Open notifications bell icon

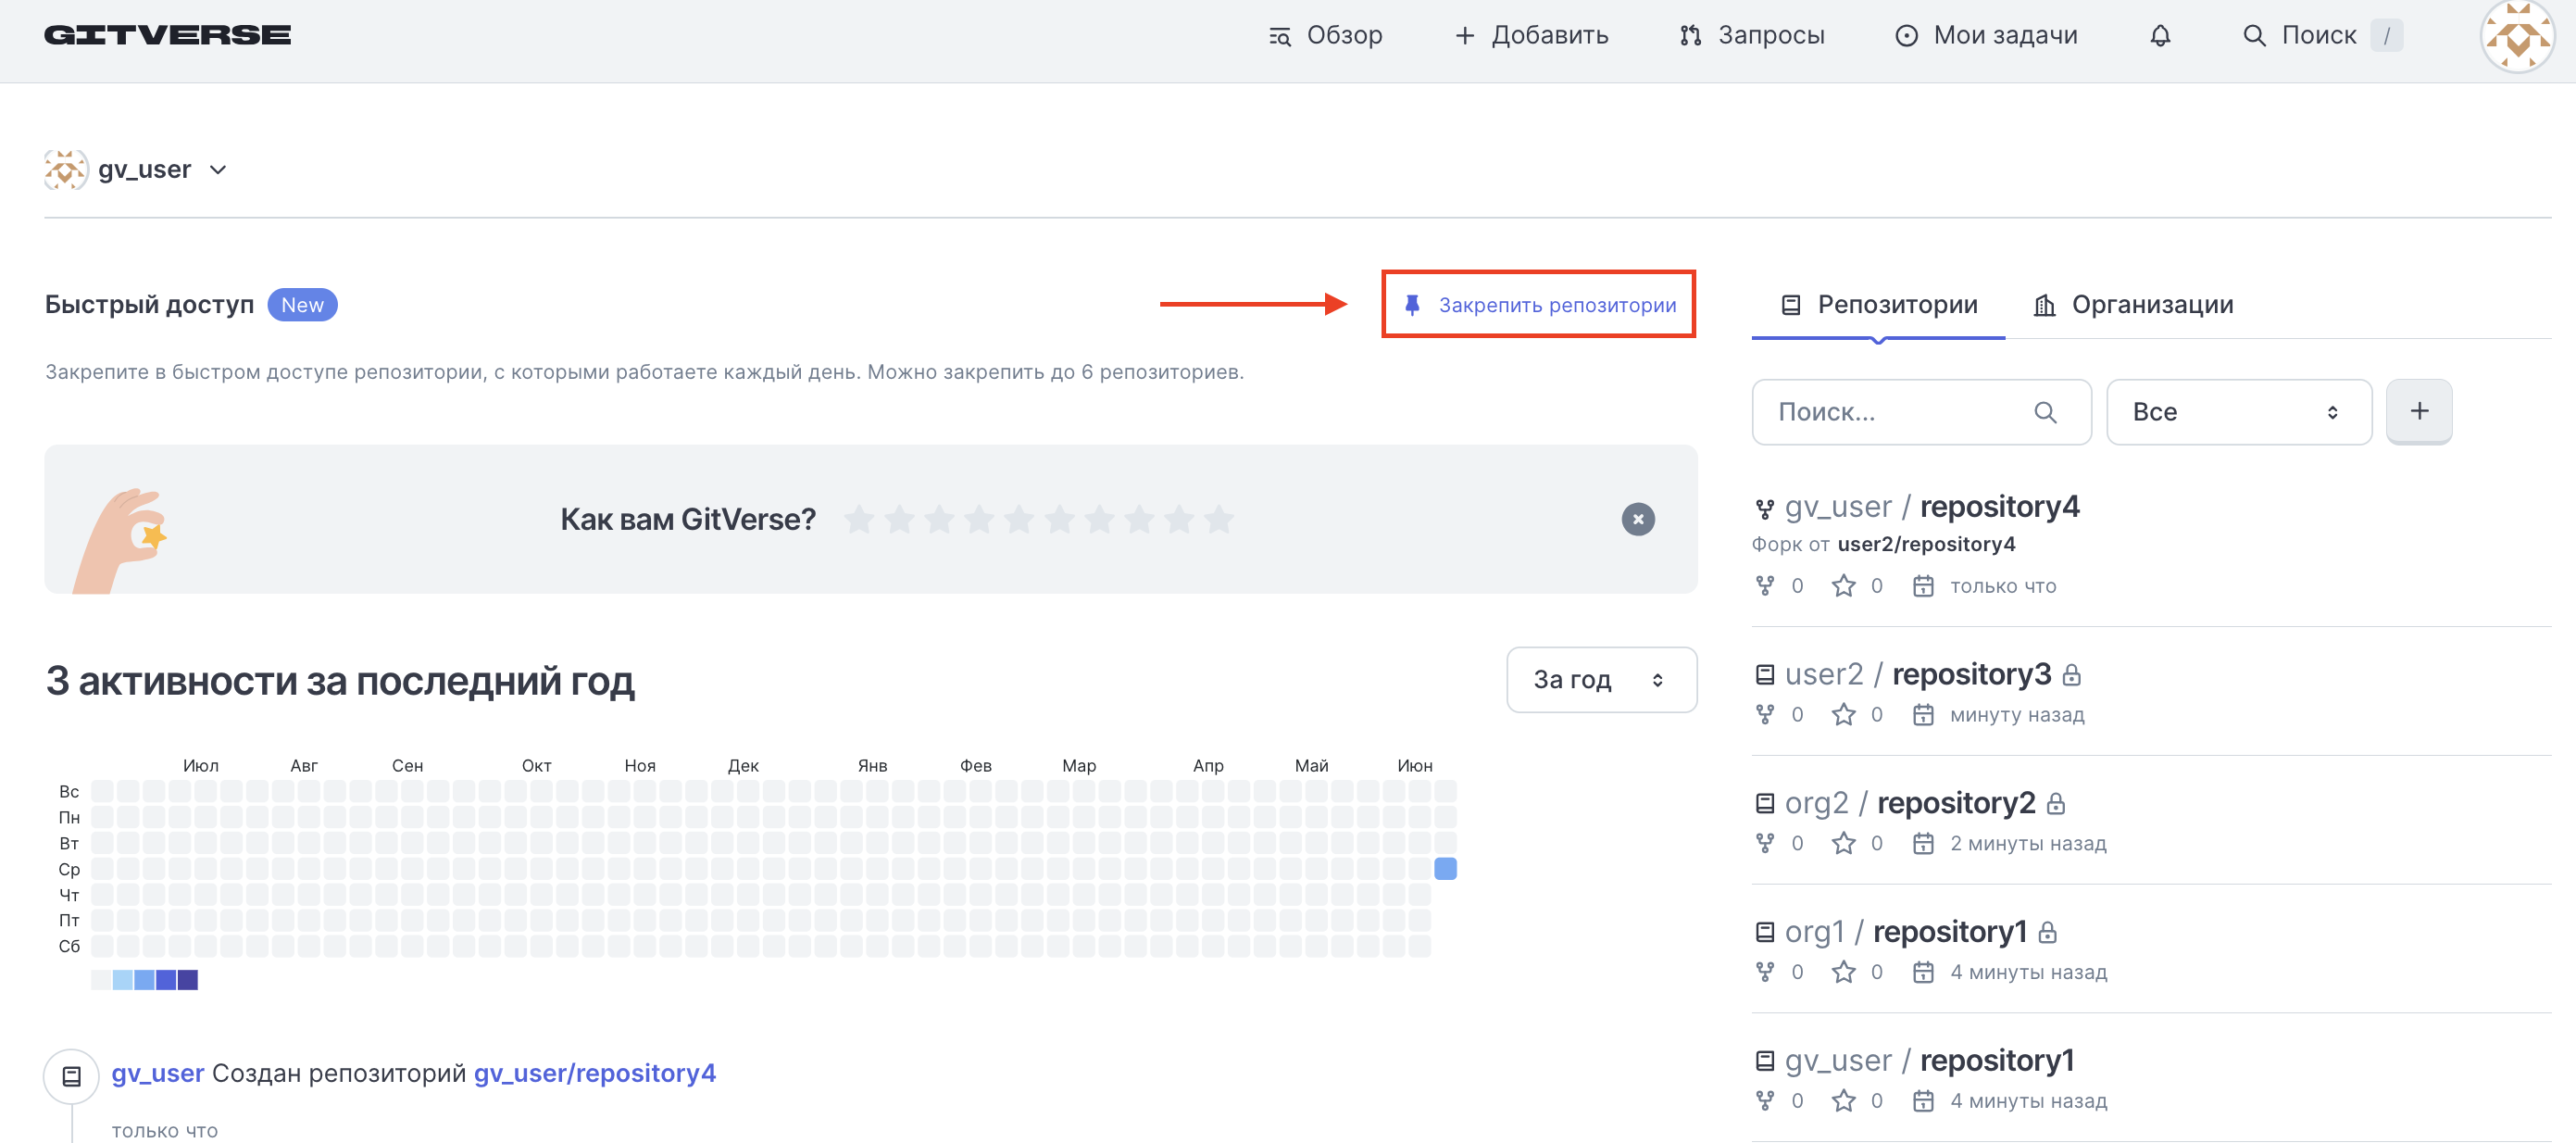pyautogui.click(x=2160, y=35)
